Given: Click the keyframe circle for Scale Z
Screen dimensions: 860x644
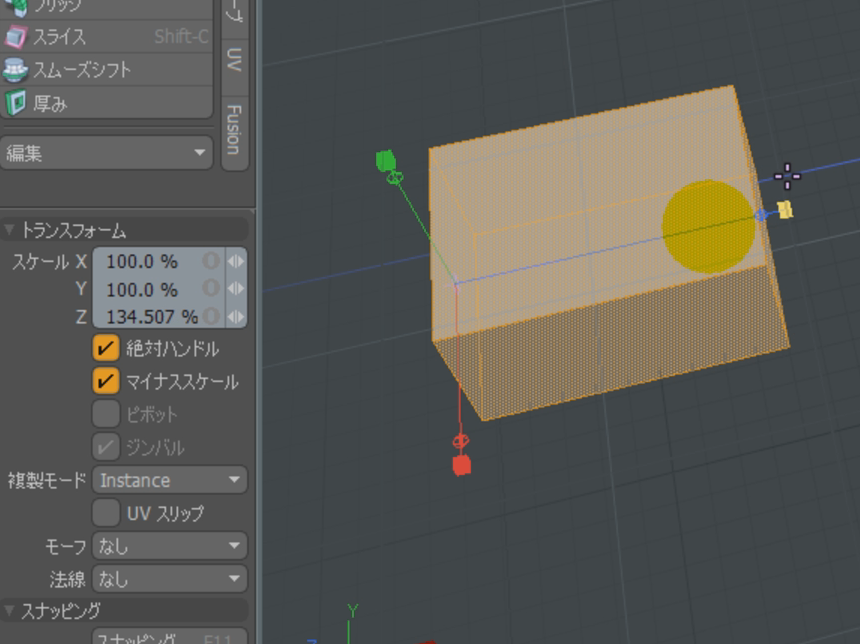Looking at the screenshot, I should coord(211,316).
